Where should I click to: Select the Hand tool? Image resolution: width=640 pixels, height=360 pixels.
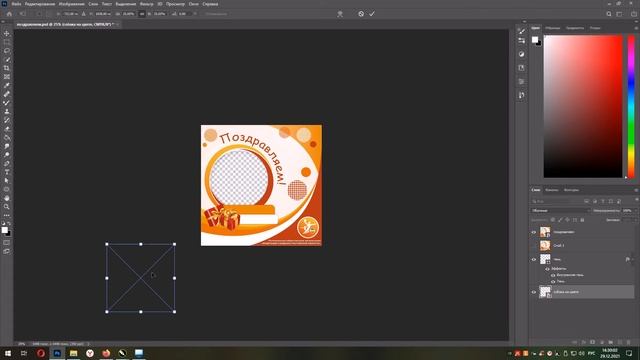point(7,198)
